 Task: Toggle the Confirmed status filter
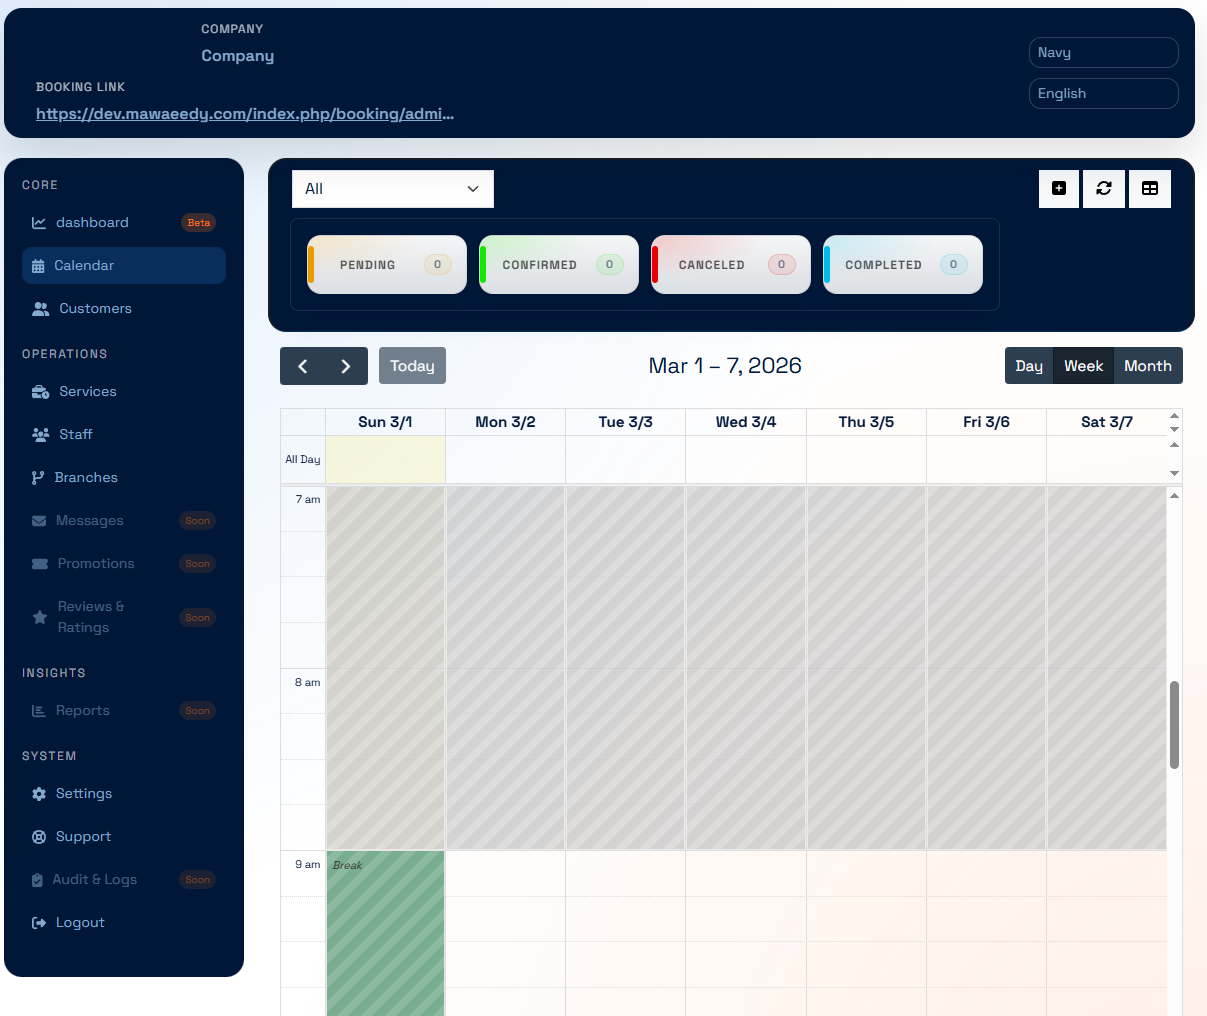(x=559, y=265)
